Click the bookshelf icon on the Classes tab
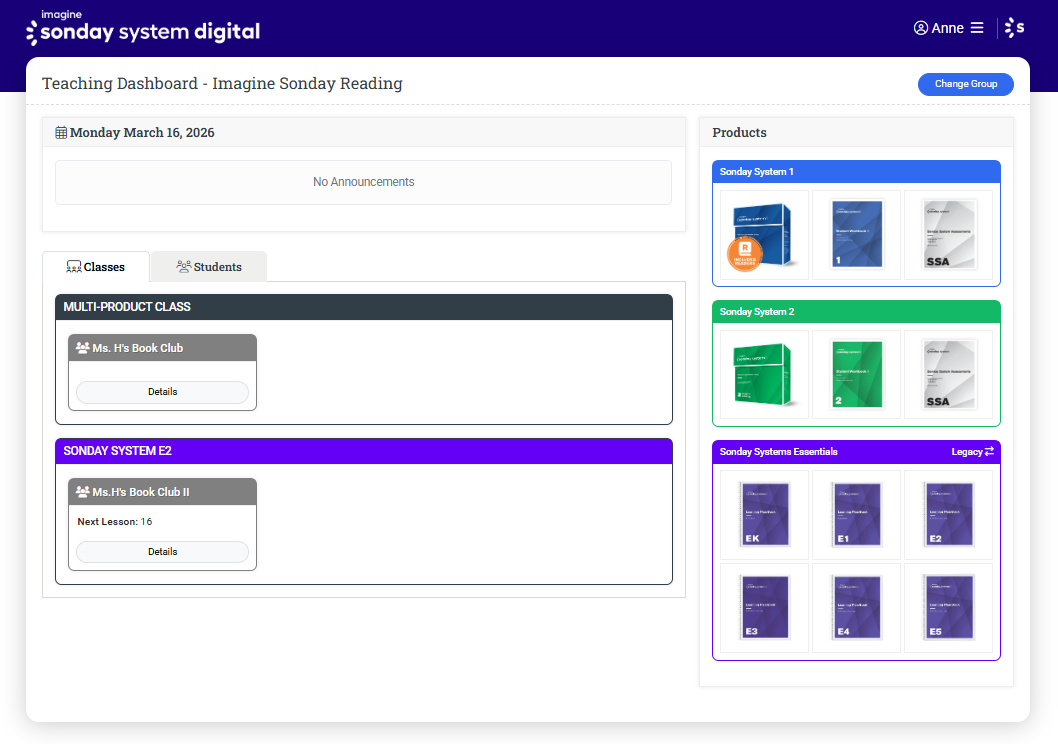Viewport: 1058px width, 744px height. tap(74, 266)
